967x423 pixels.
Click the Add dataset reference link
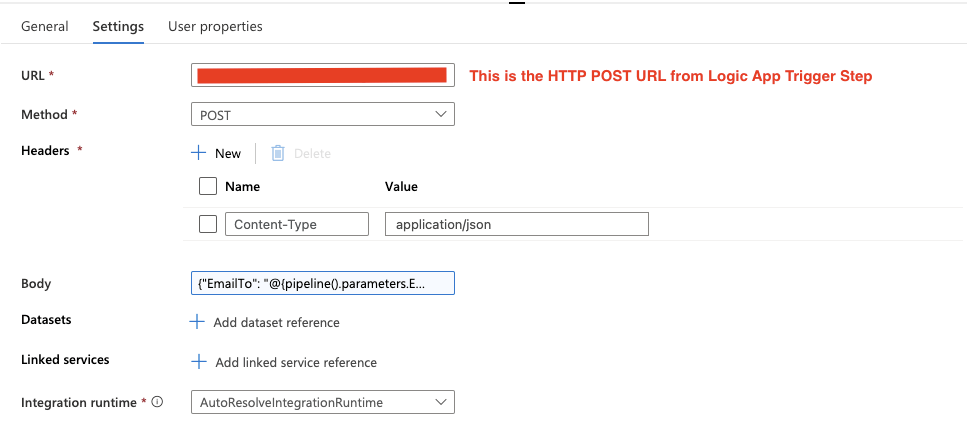(x=276, y=322)
